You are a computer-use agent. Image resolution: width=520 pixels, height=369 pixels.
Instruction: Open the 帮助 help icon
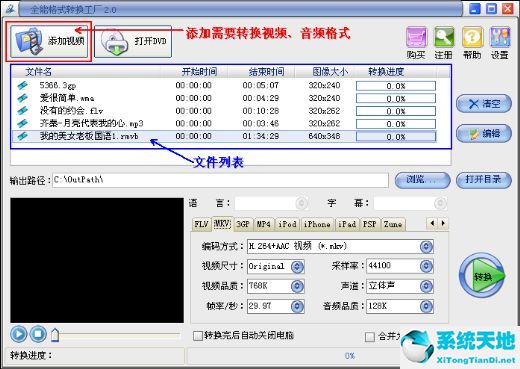click(x=472, y=37)
